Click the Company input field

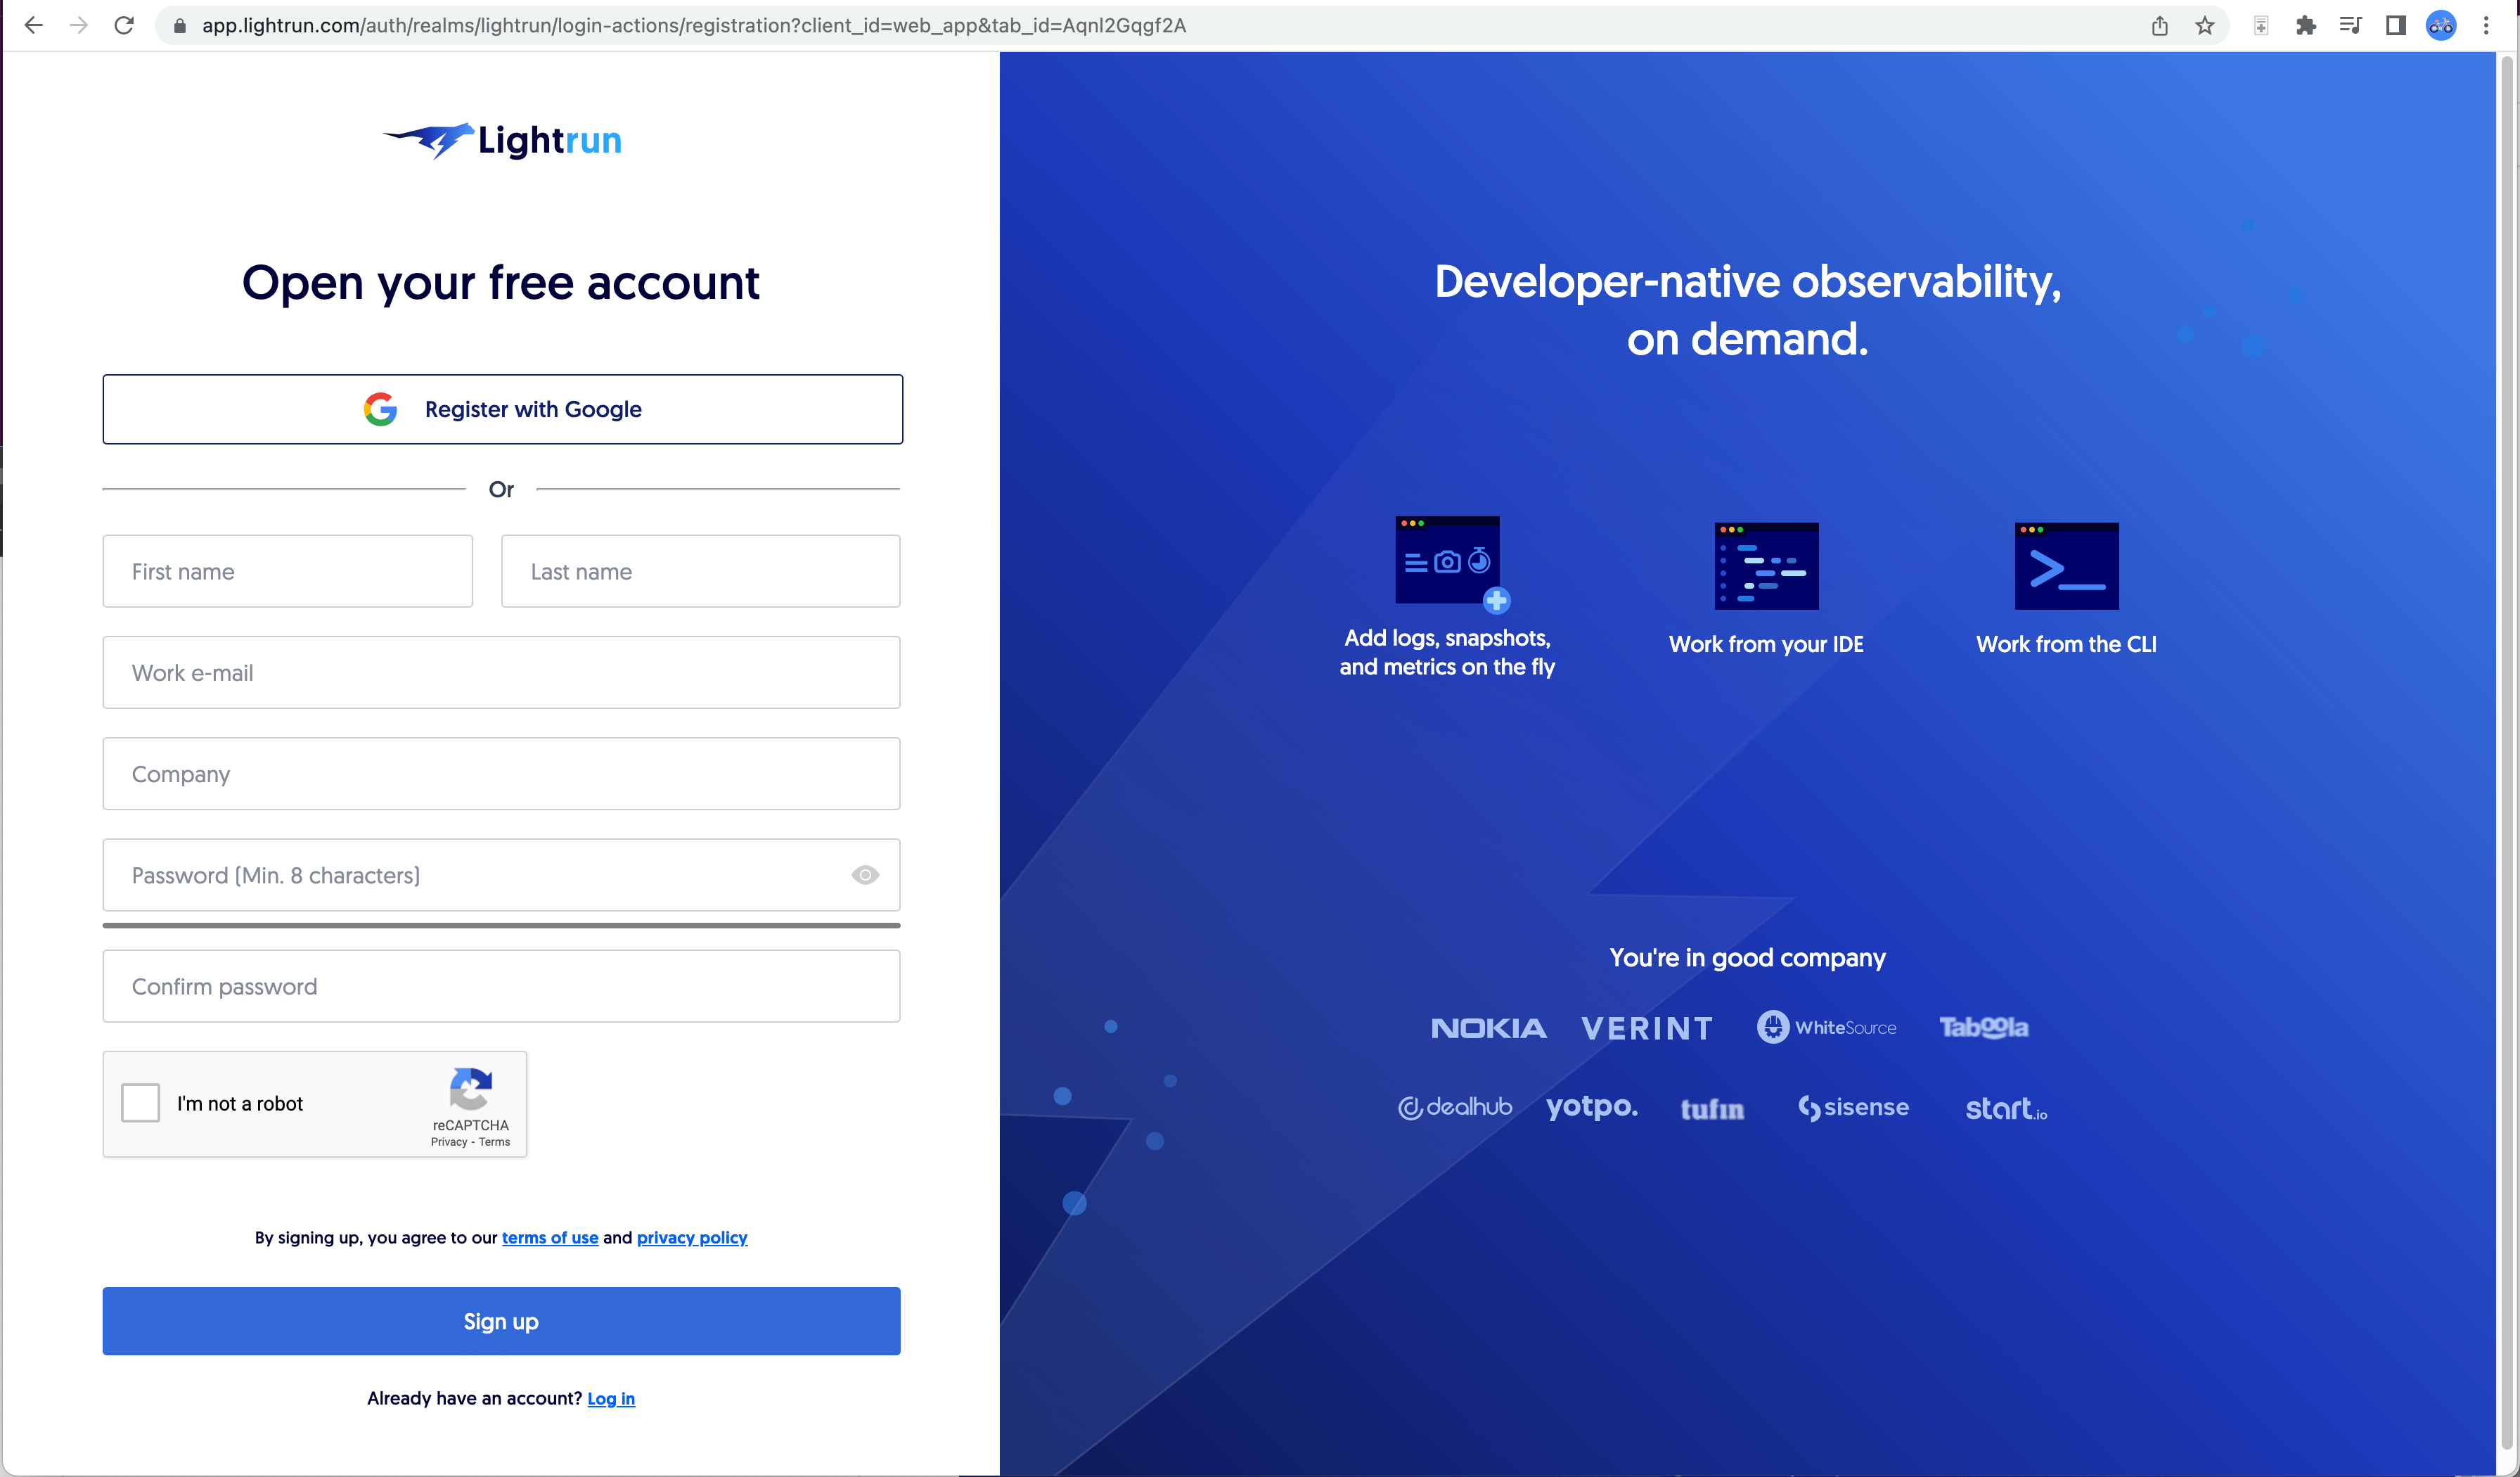point(501,774)
